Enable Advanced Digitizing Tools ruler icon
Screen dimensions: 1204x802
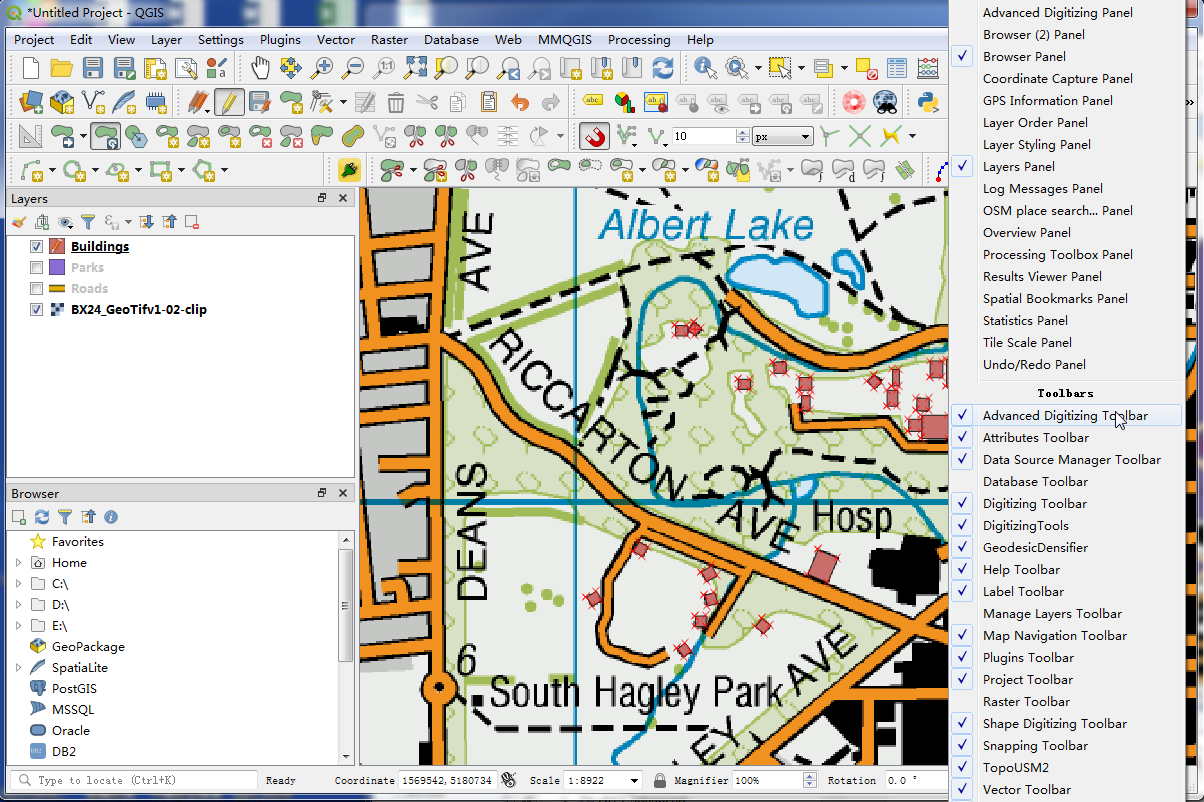click(x=31, y=136)
